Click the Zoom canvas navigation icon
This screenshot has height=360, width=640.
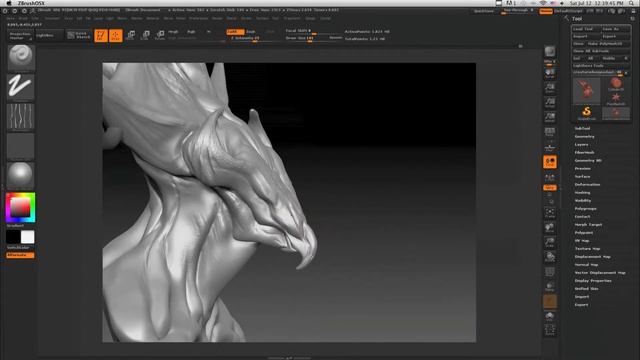[x=550, y=88]
